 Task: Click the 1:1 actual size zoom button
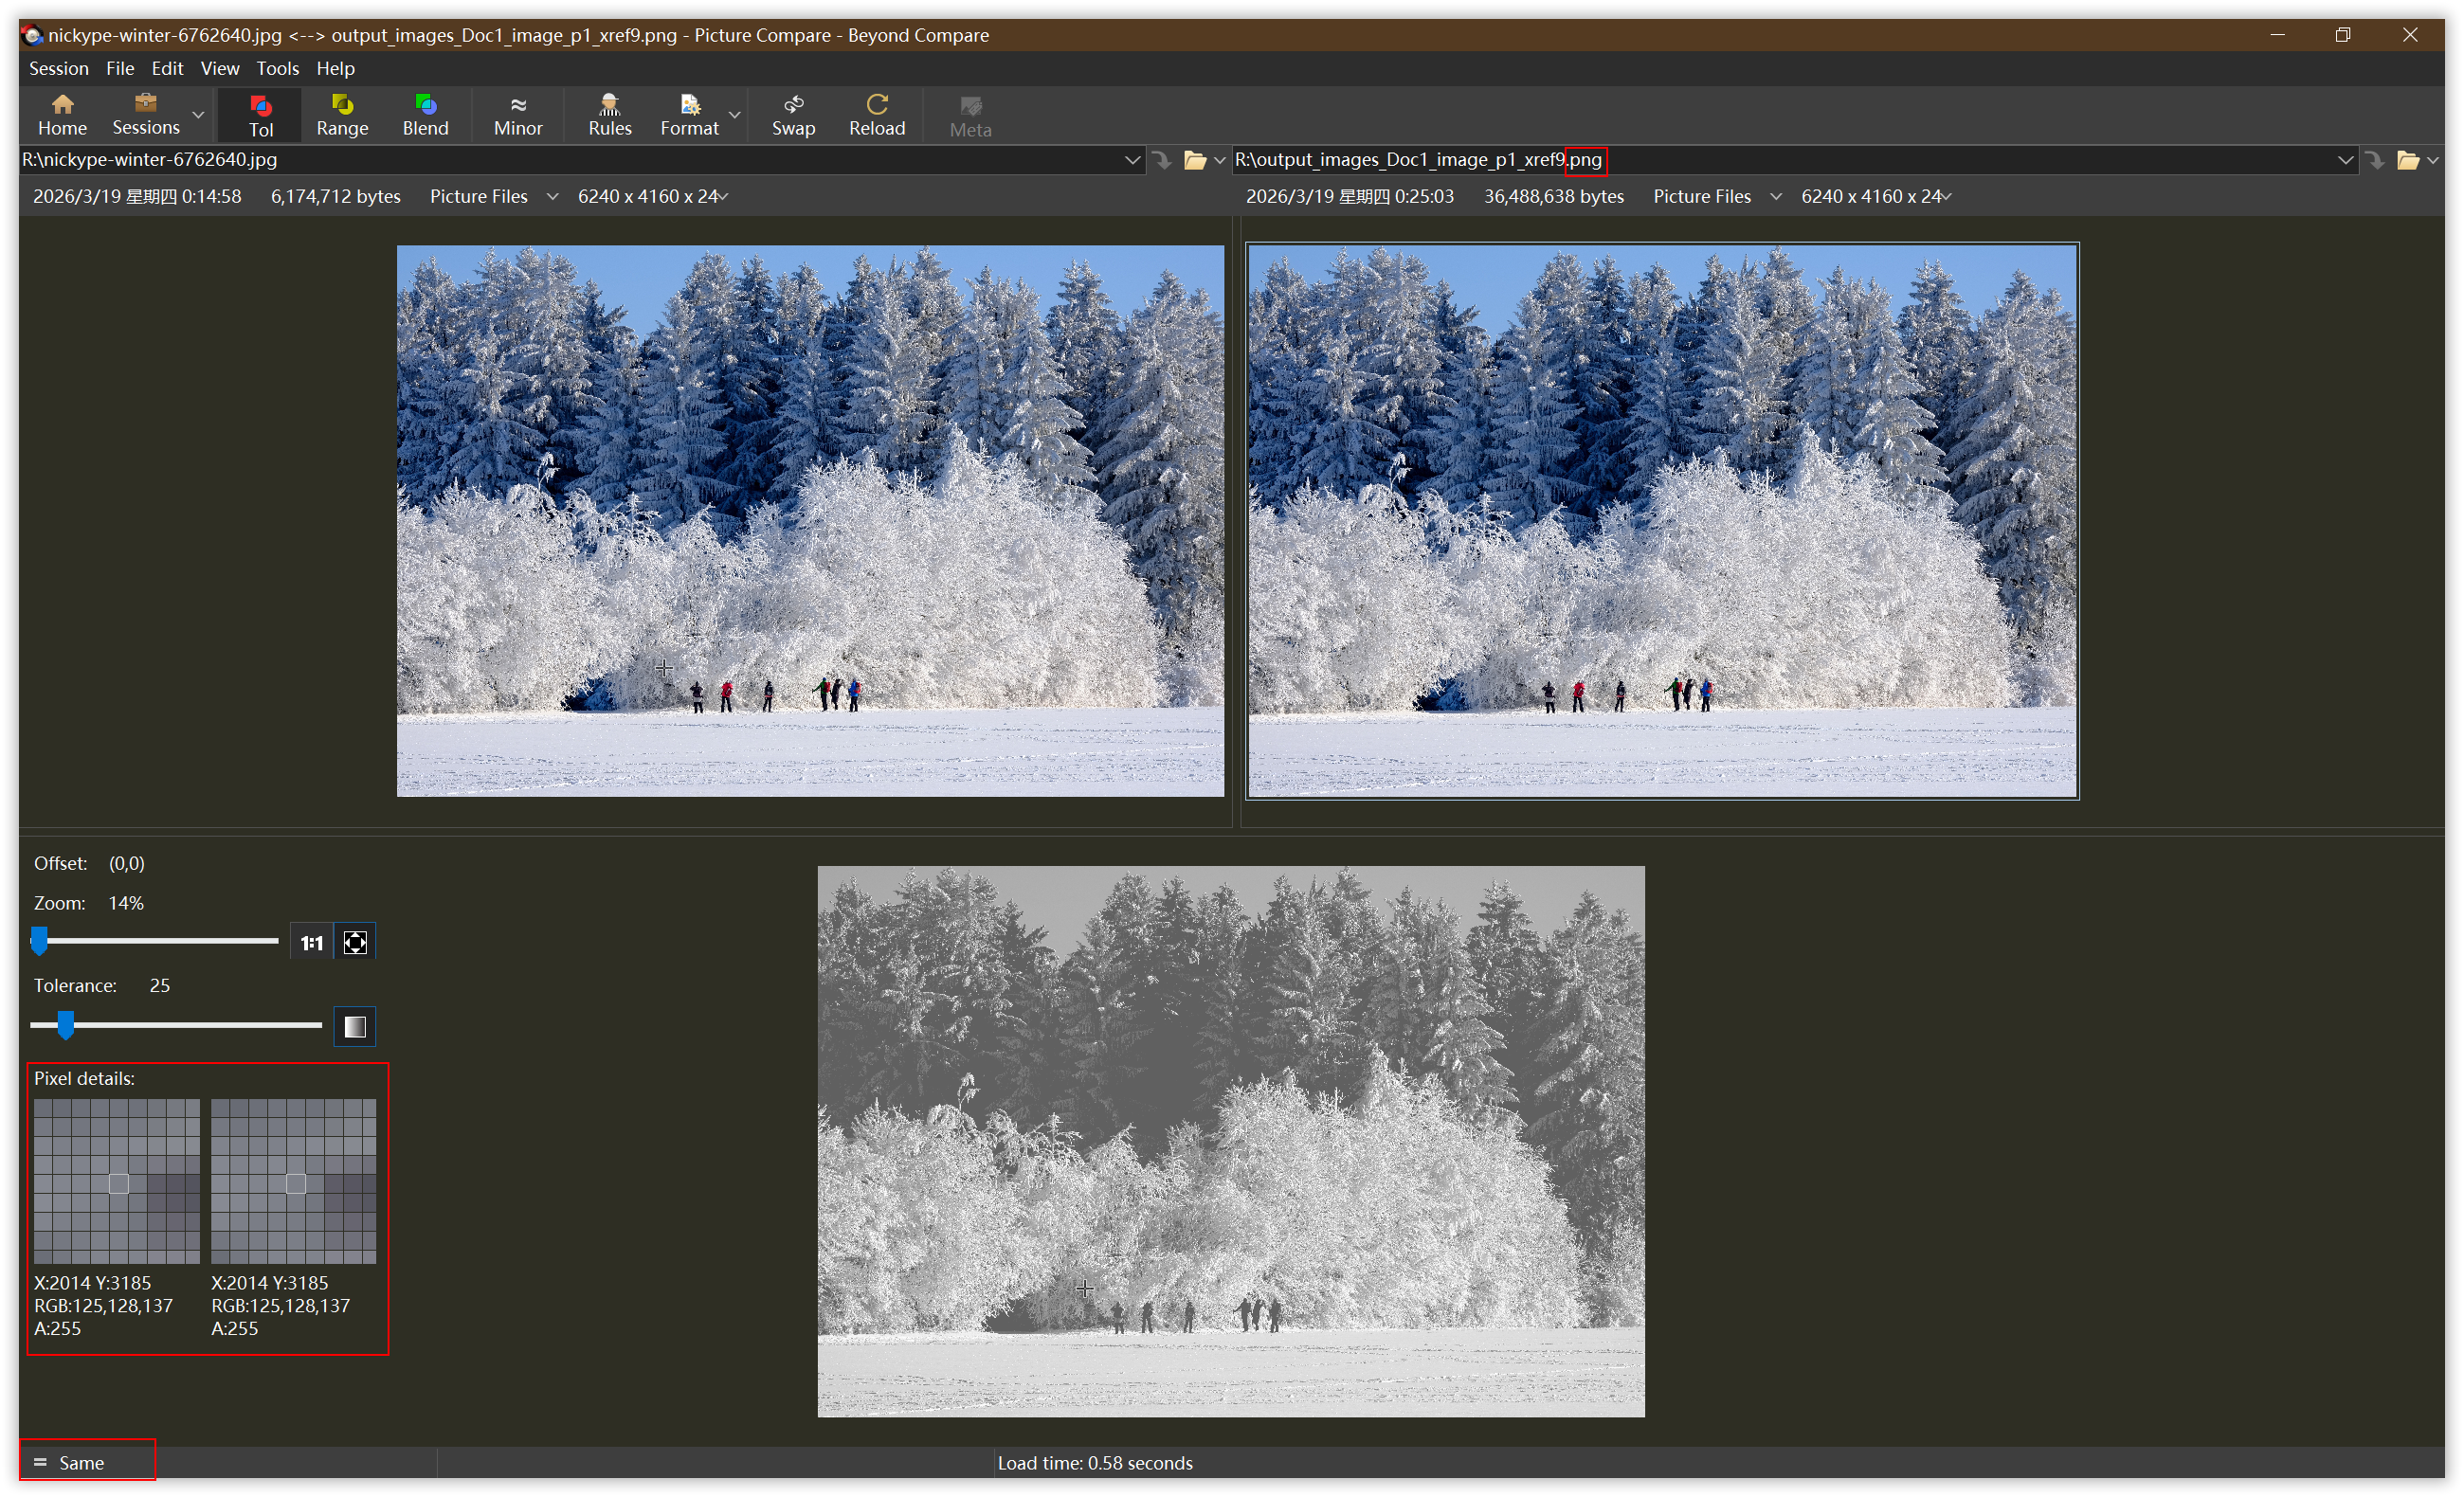click(x=312, y=942)
